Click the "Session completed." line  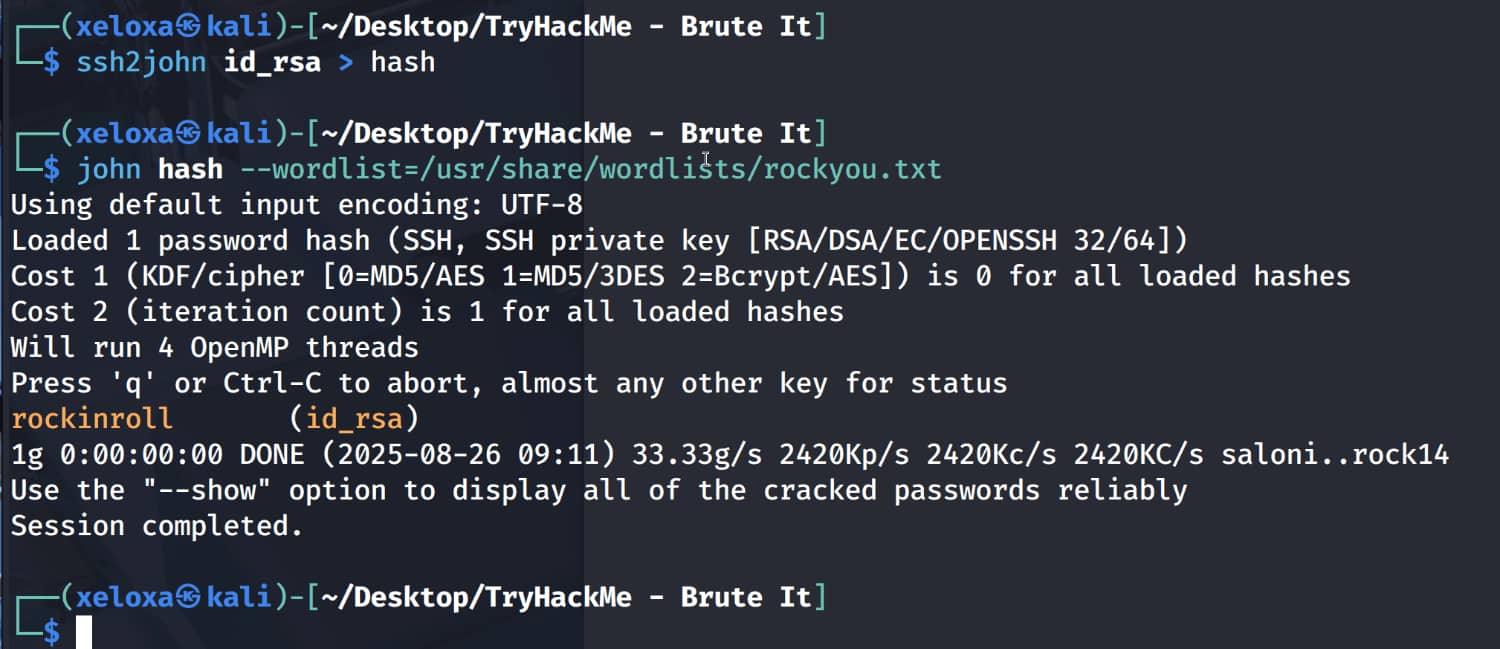(156, 526)
